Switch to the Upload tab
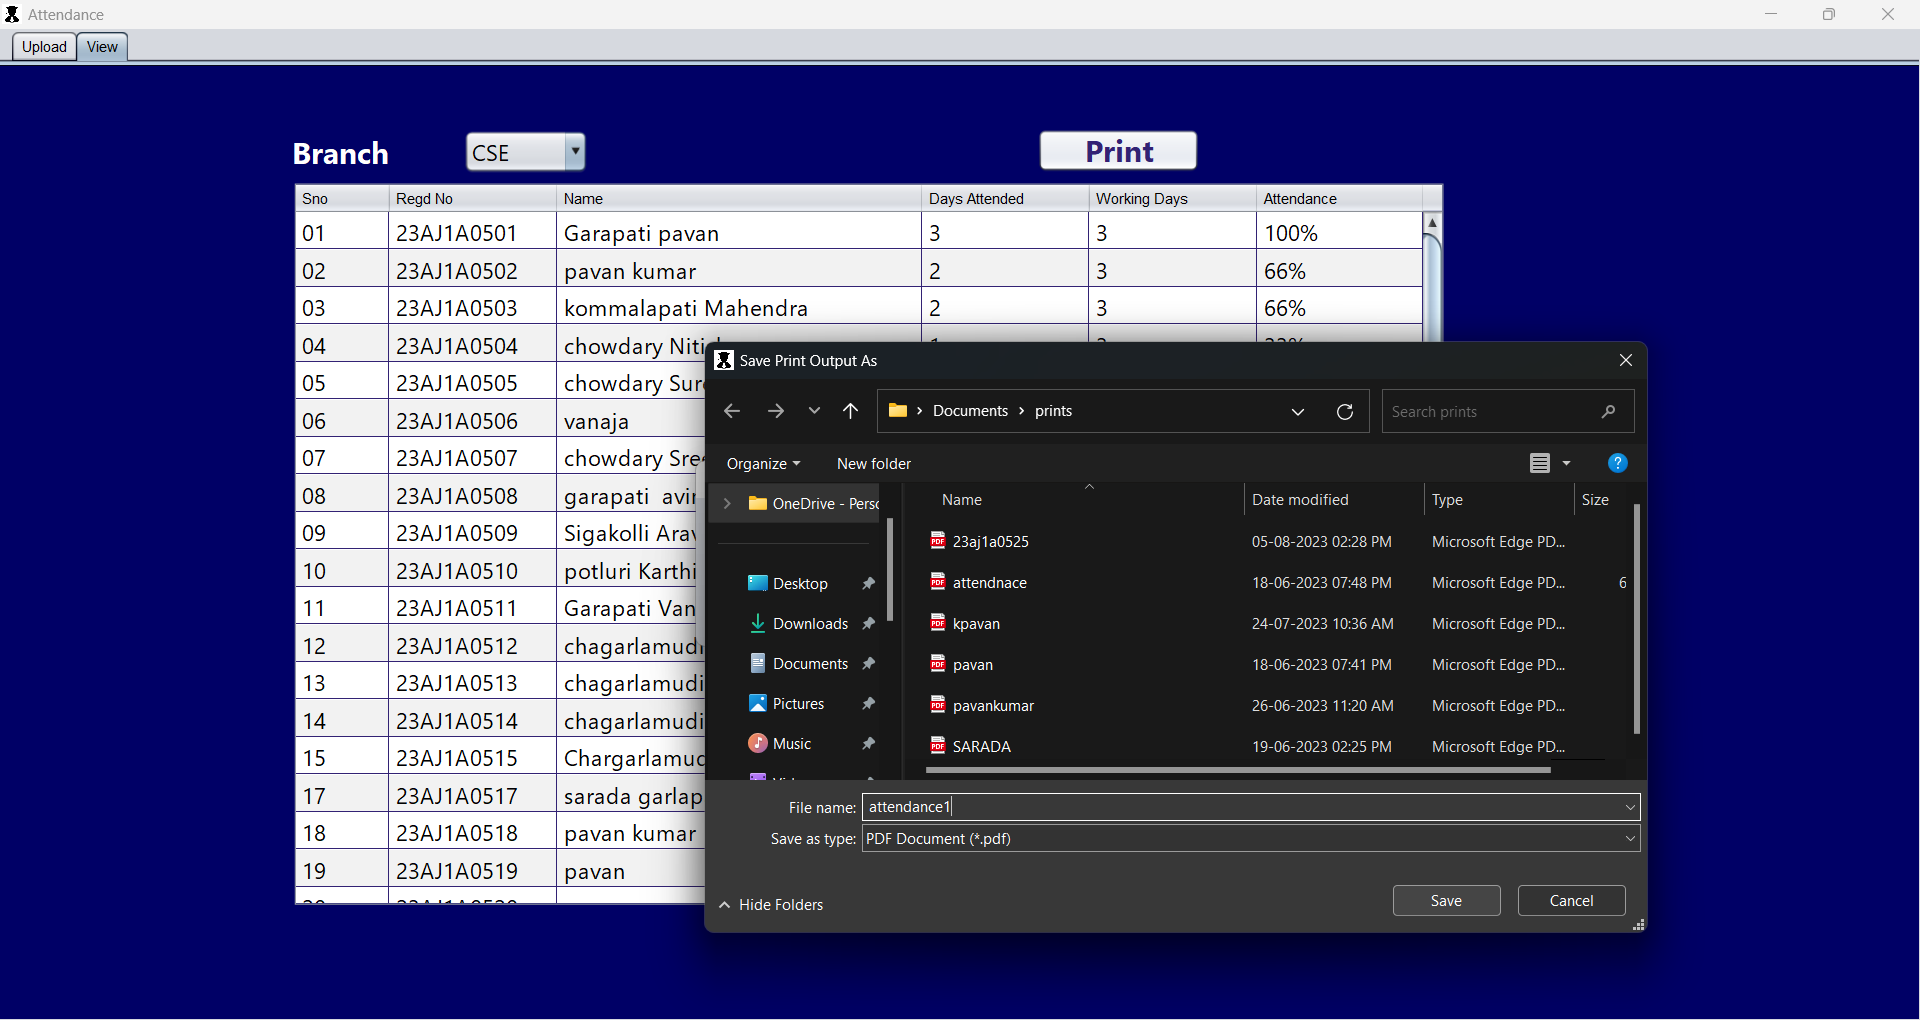1920x1020 pixels. (x=44, y=47)
